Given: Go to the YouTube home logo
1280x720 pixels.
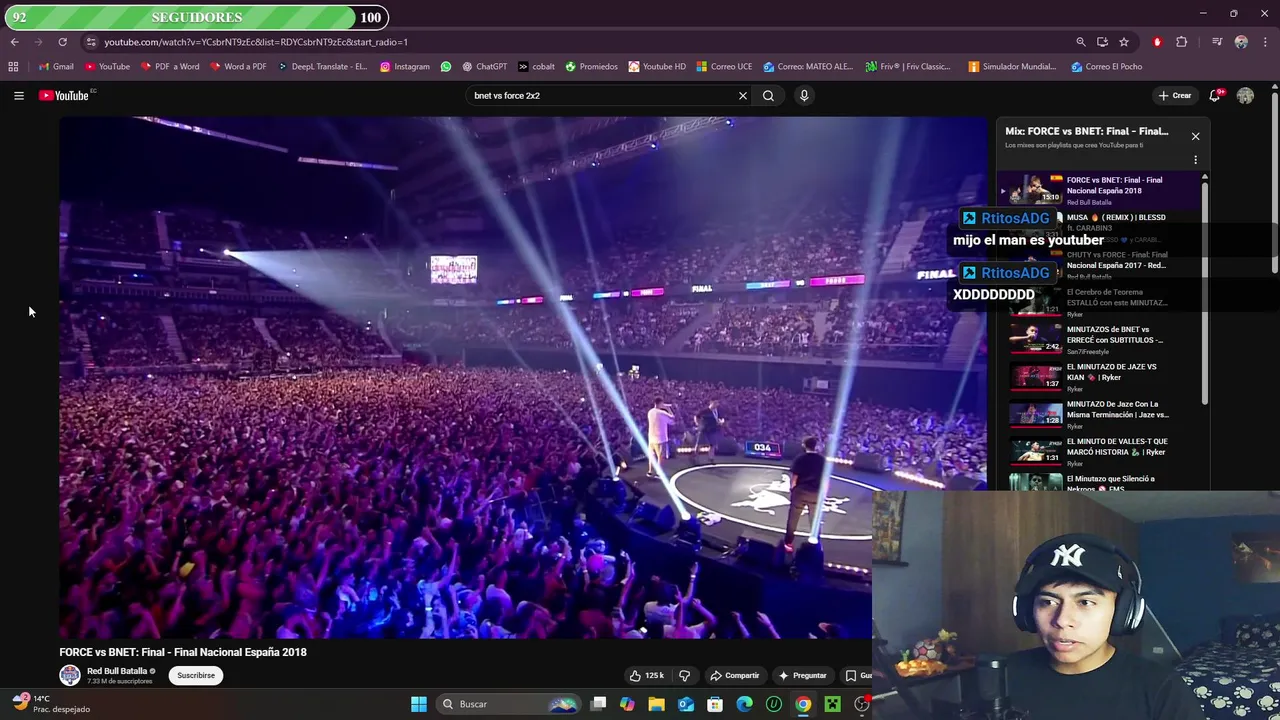Looking at the screenshot, I should click(66, 96).
